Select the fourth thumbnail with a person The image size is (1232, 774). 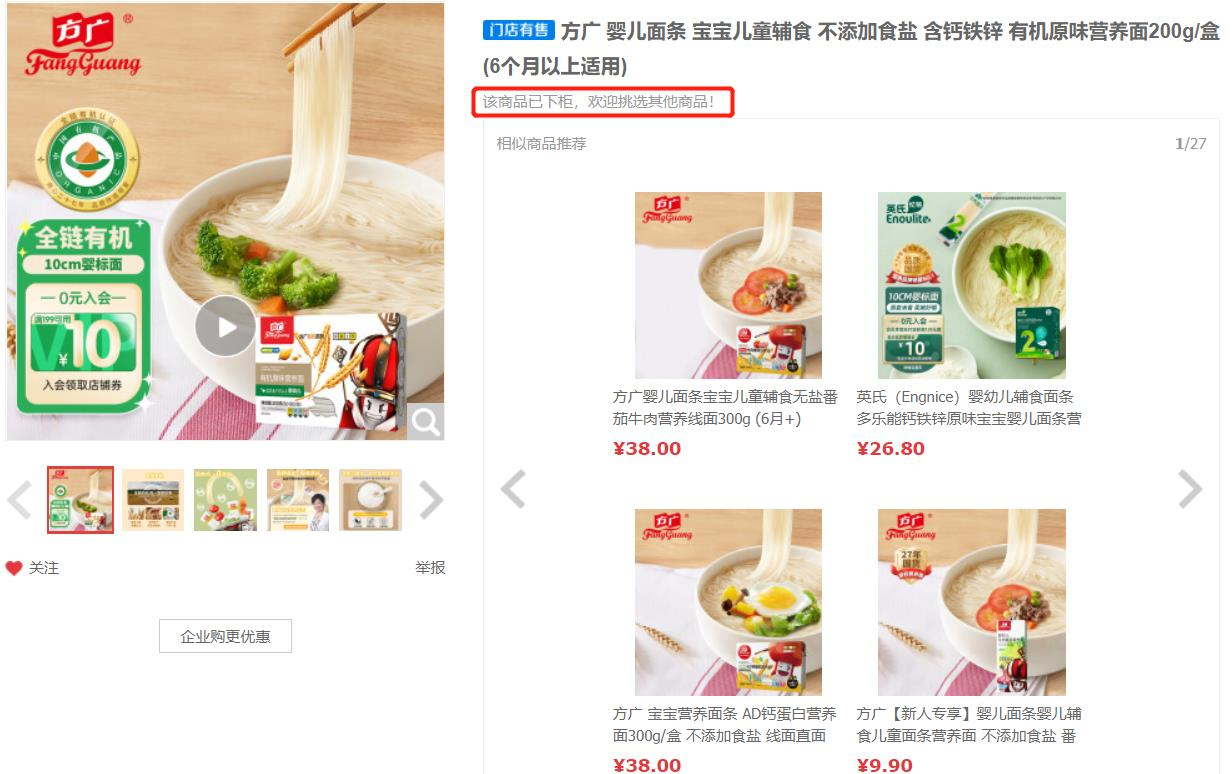click(x=298, y=500)
